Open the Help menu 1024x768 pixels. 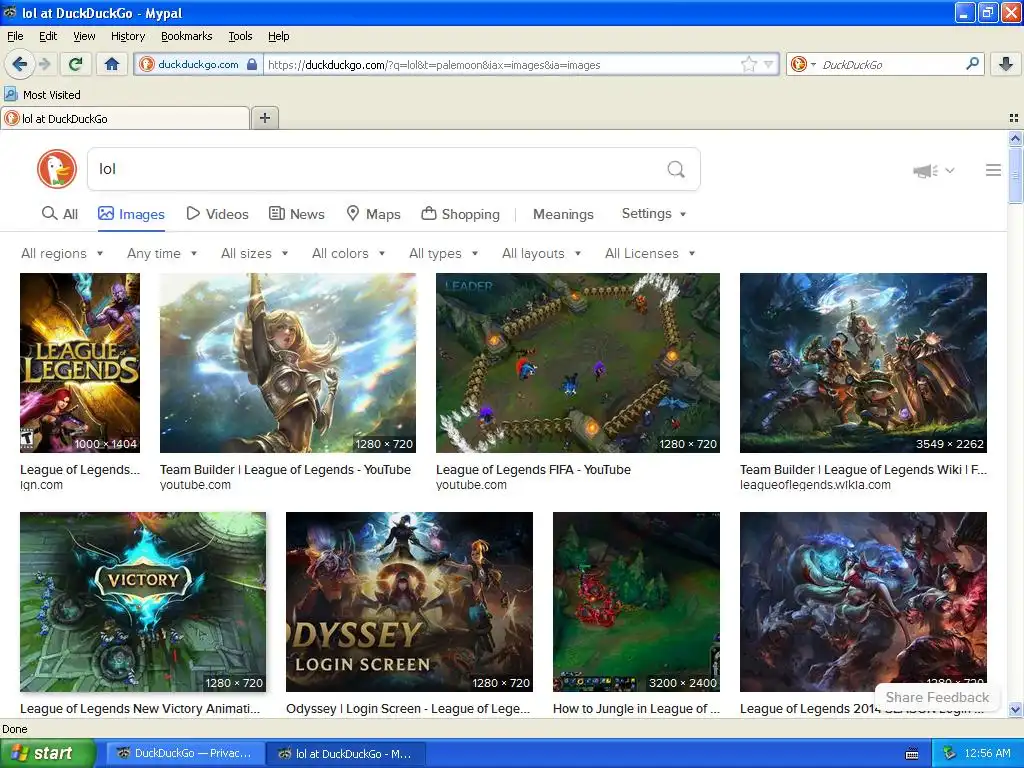click(278, 36)
